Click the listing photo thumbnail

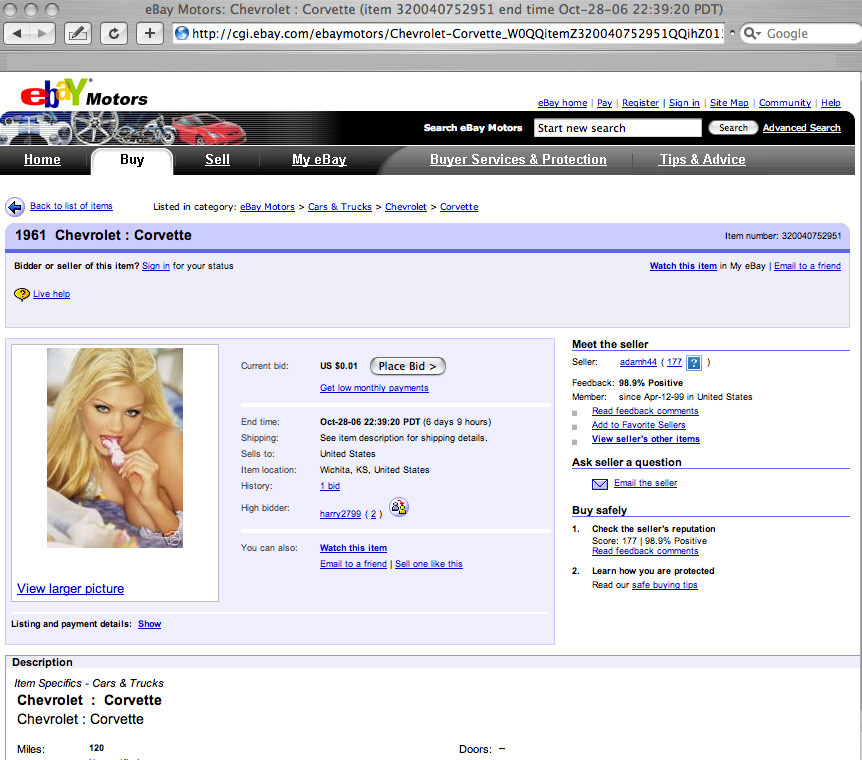point(115,448)
